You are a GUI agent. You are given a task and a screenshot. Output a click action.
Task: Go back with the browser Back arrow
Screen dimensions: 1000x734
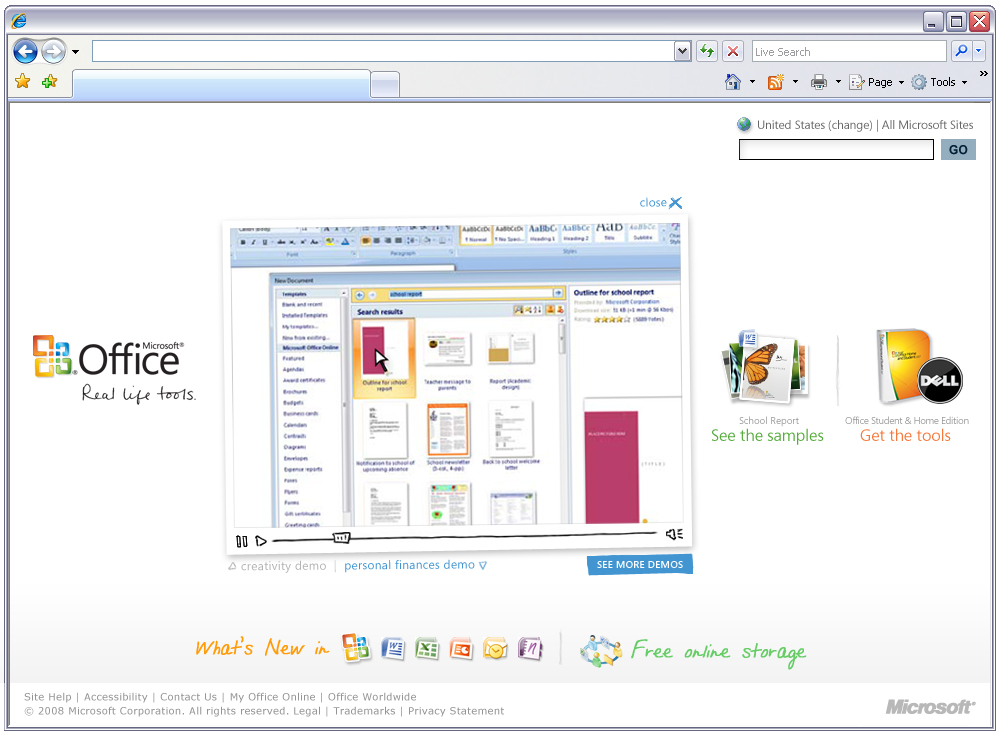pos(25,52)
